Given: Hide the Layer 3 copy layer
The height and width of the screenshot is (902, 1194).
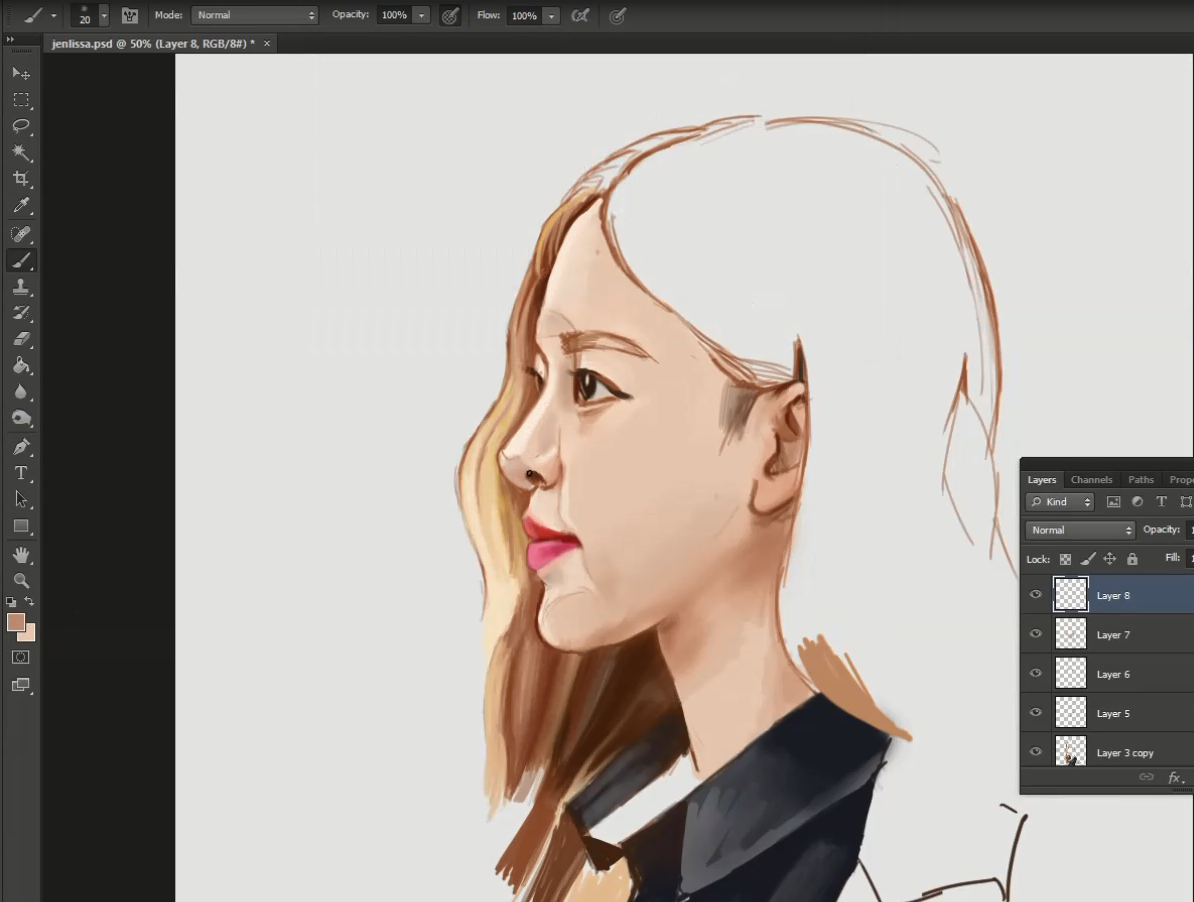Looking at the screenshot, I should pos(1036,753).
